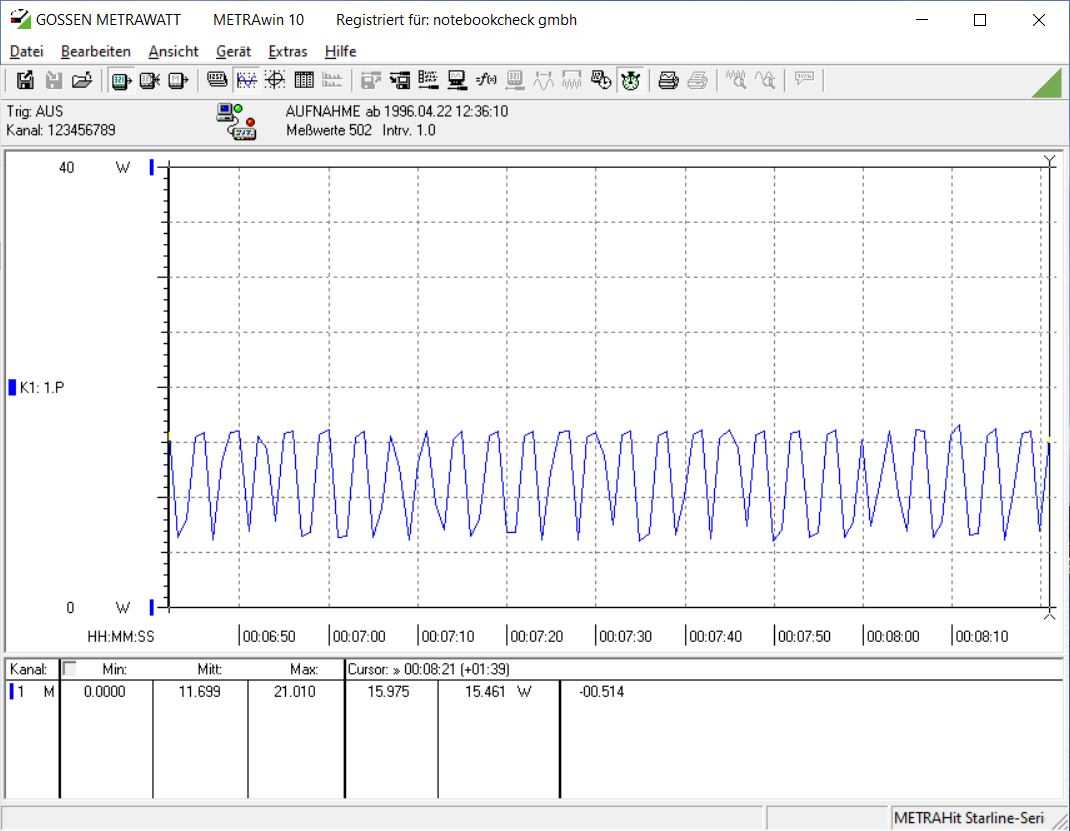Open a file with the folder icon
This screenshot has width=1070, height=831.
coord(82,81)
